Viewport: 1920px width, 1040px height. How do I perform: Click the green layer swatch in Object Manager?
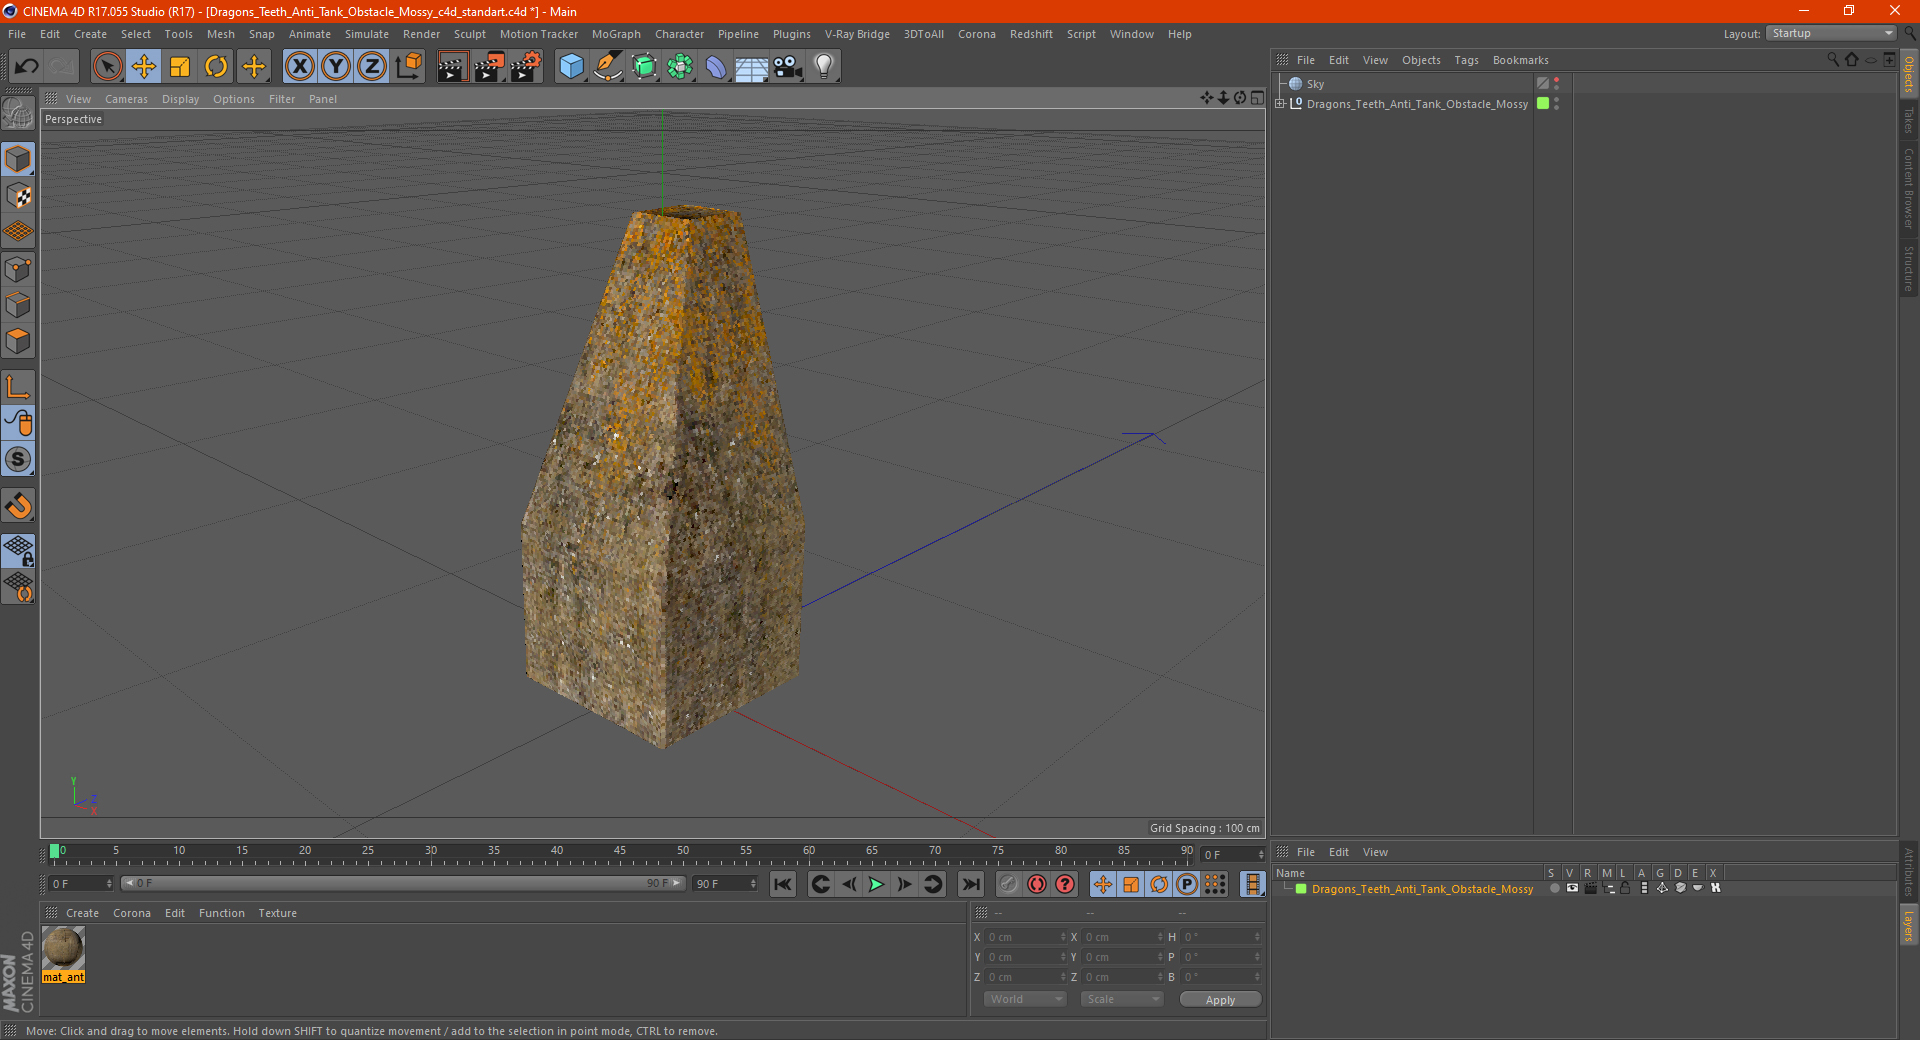[x=1543, y=103]
